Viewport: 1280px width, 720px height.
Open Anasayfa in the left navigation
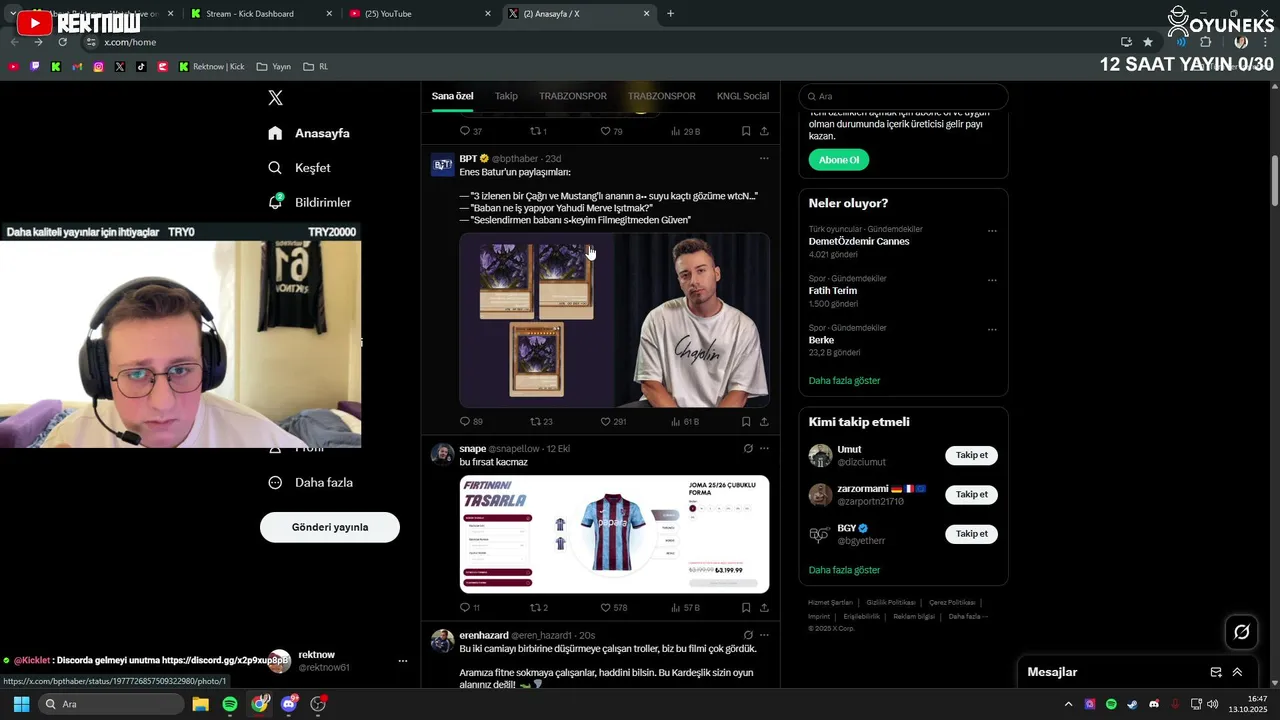tap(309, 133)
